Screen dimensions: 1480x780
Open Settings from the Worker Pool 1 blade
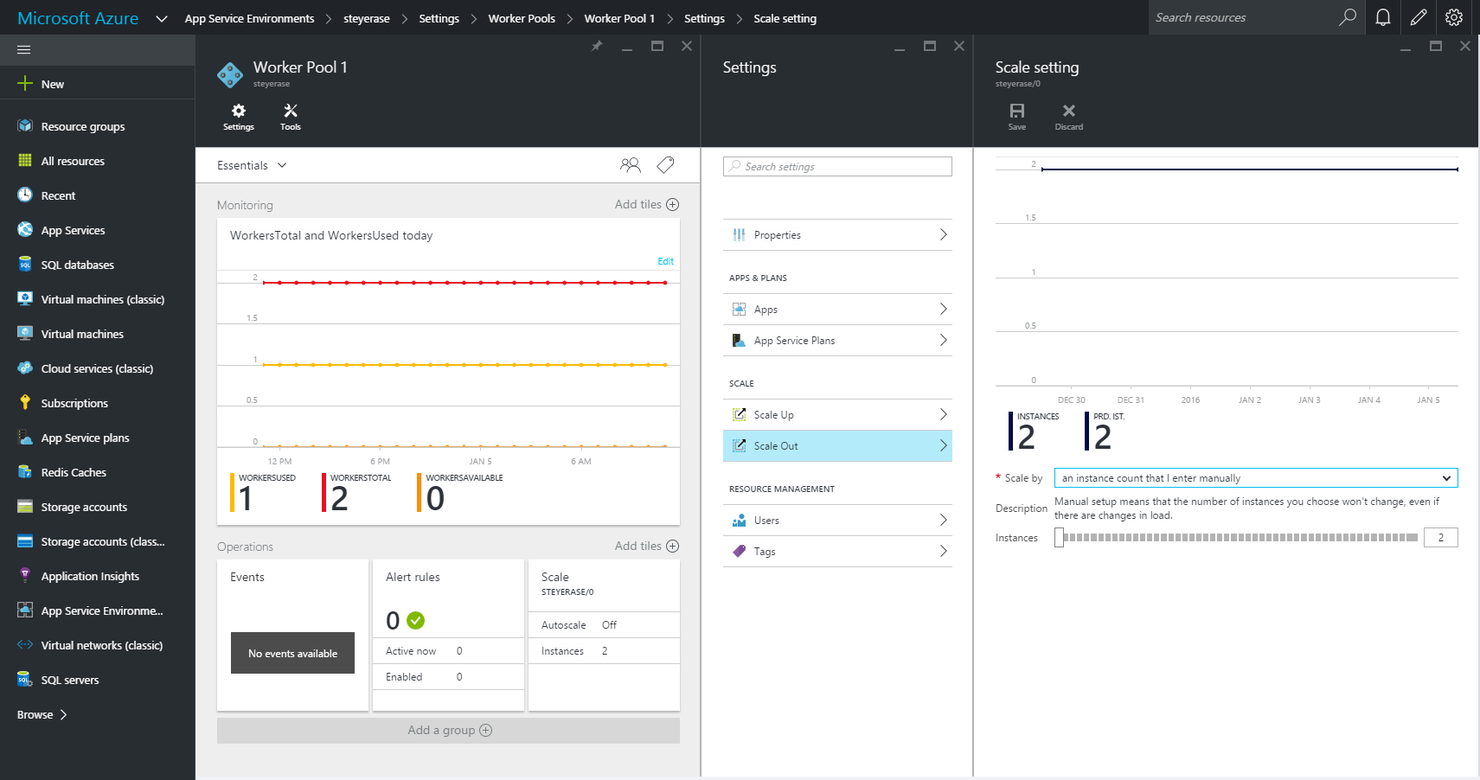pos(238,117)
